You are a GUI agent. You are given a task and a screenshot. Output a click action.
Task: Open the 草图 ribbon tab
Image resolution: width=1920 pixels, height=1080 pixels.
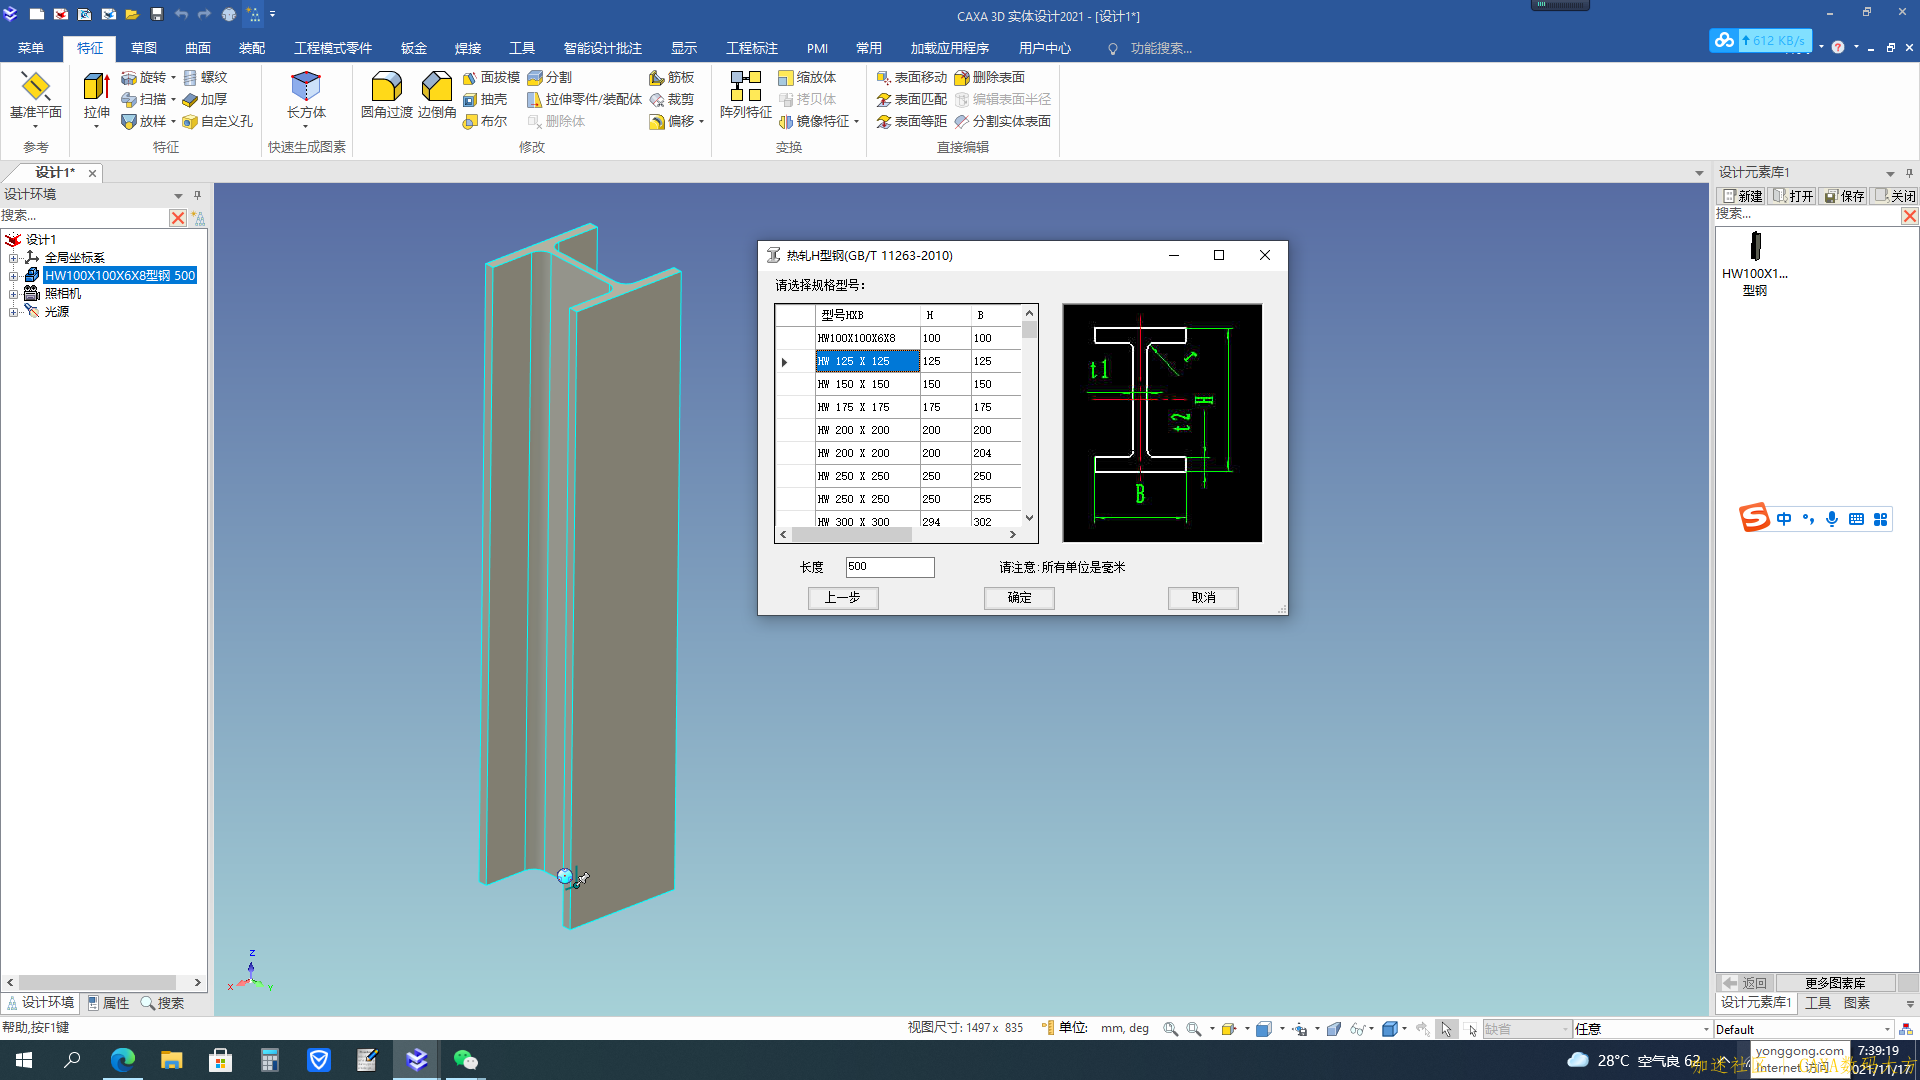(144, 48)
